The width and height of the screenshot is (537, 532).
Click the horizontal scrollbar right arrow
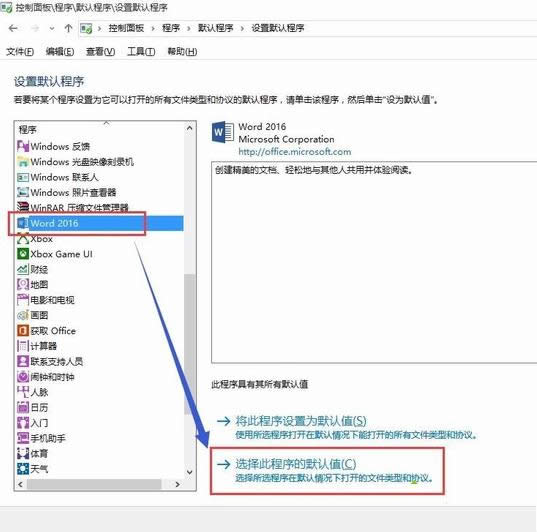(177, 484)
